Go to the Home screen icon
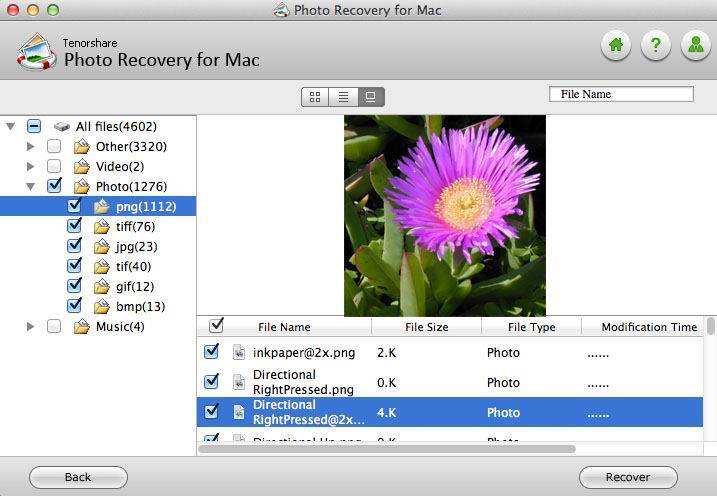The image size is (717, 496). (616, 45)
